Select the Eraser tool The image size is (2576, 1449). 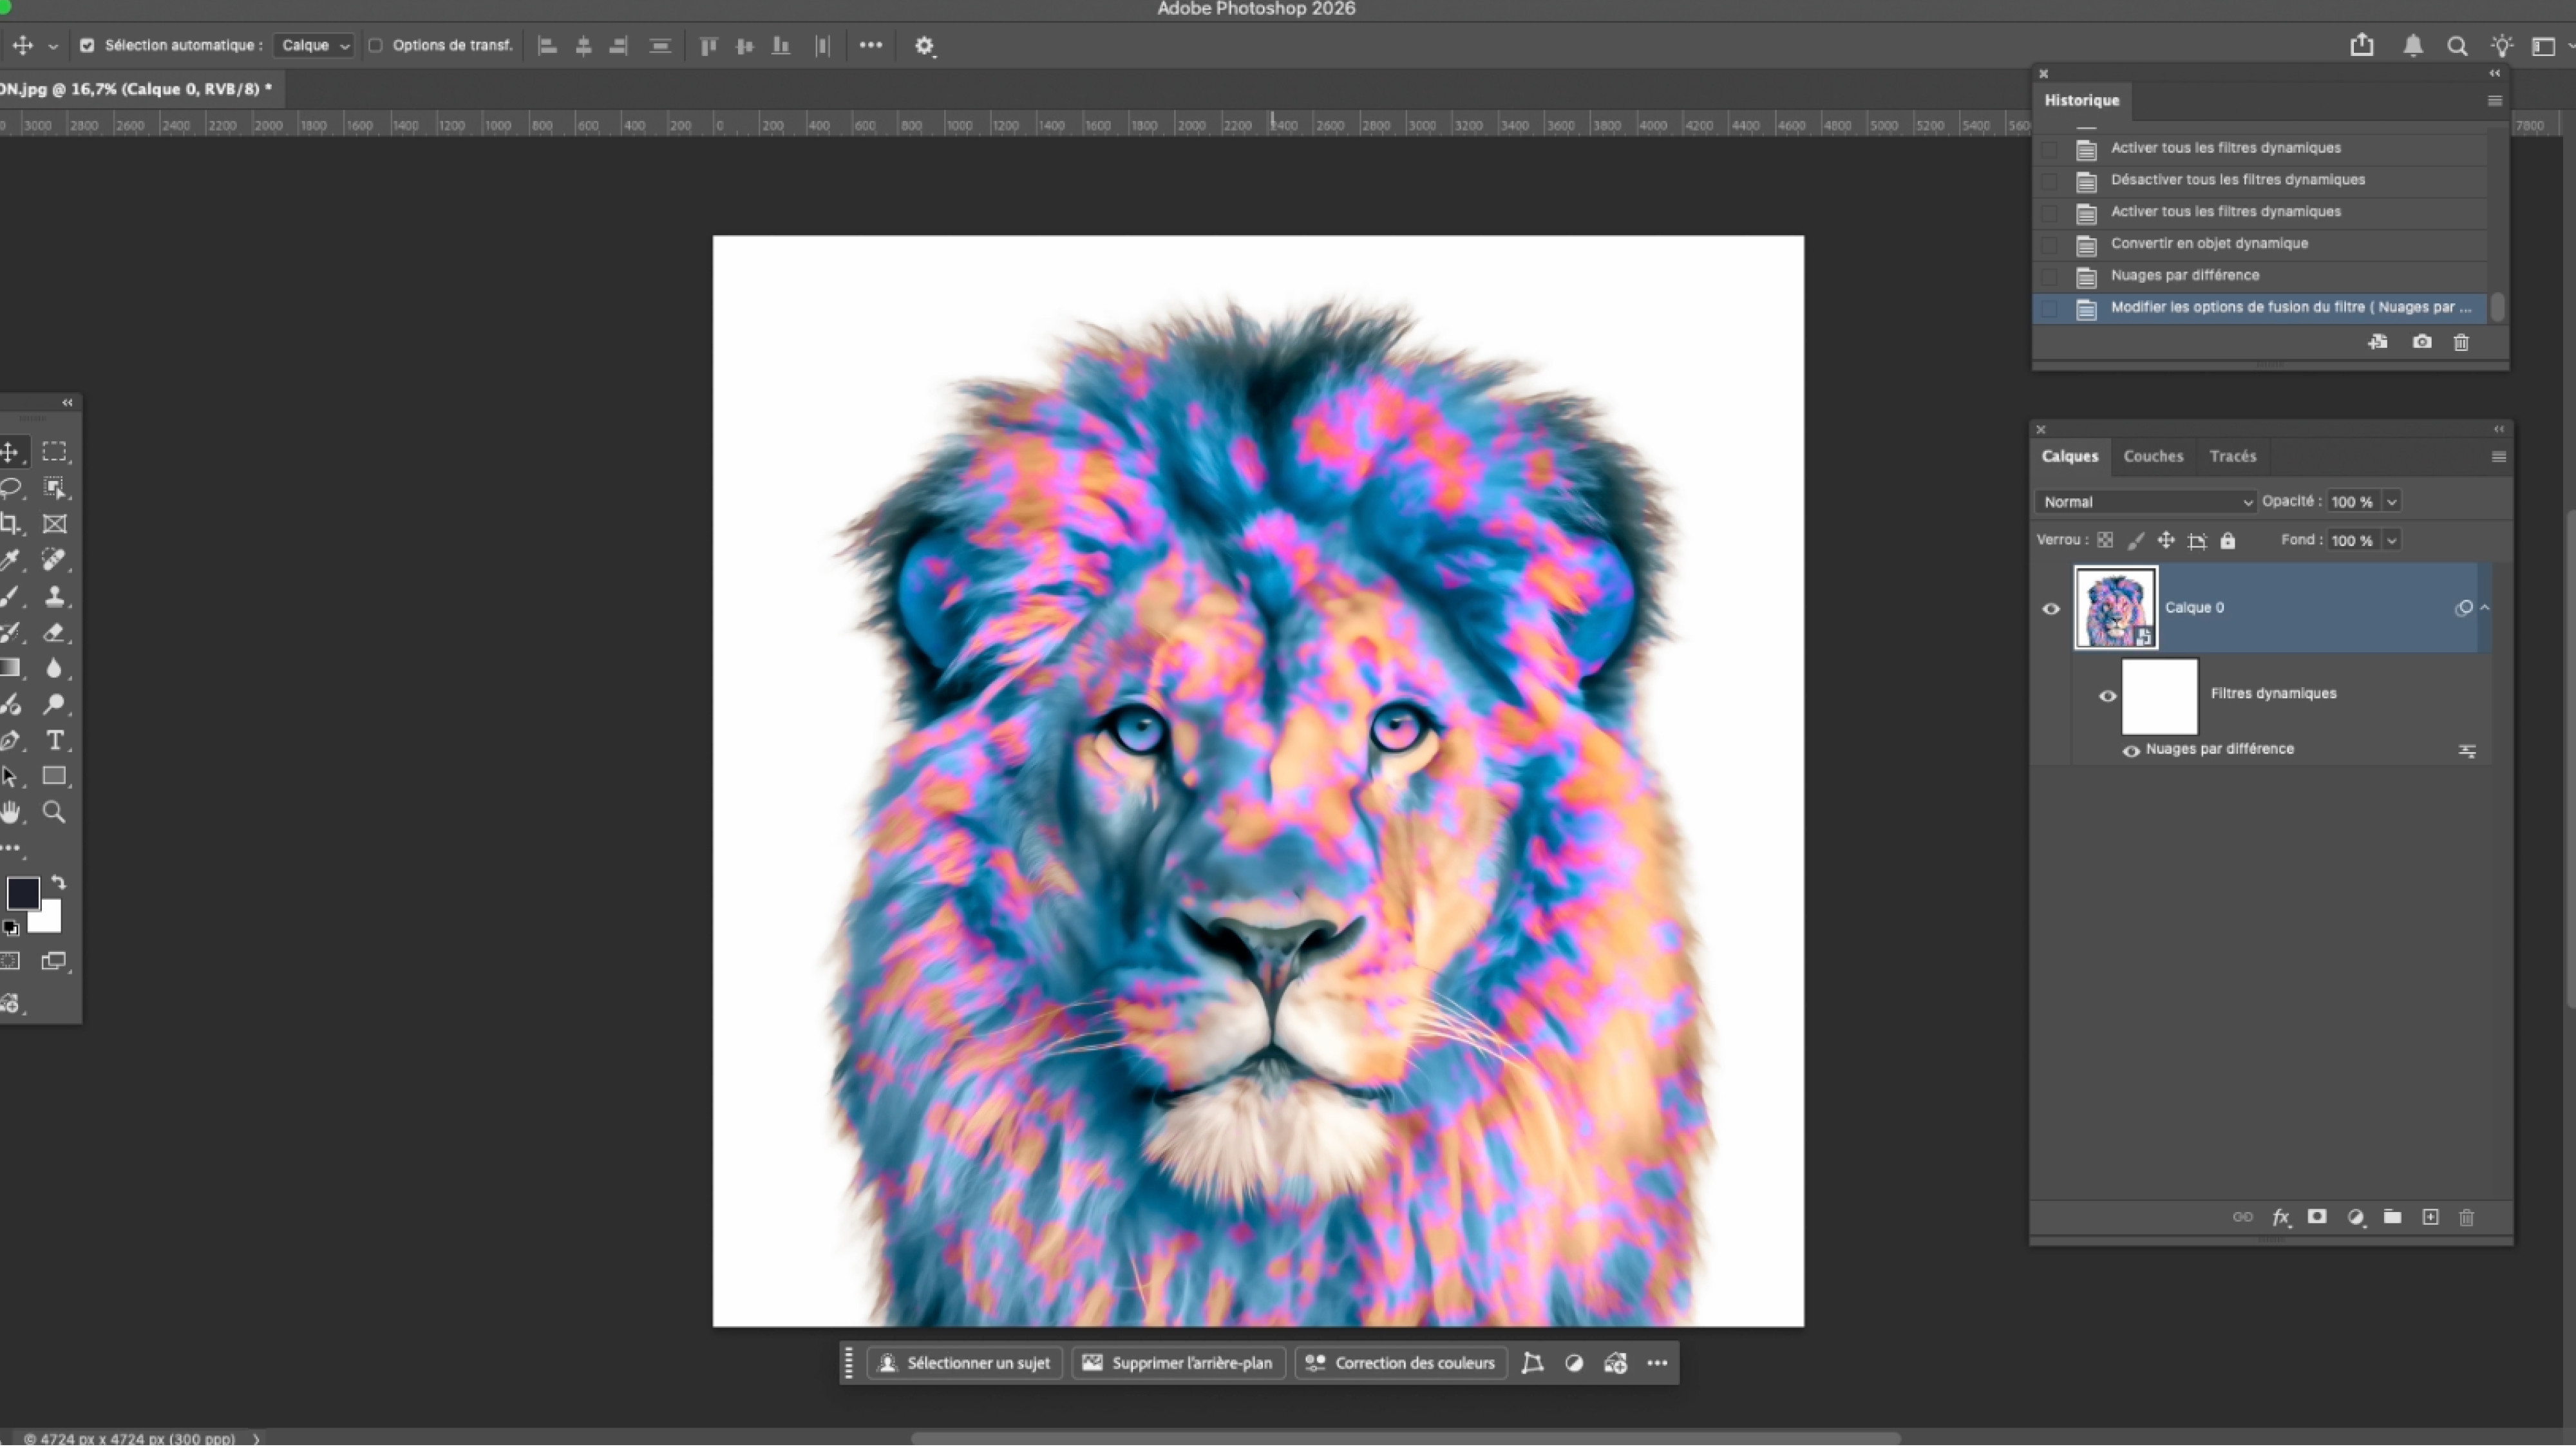click(x=55, y=633)
